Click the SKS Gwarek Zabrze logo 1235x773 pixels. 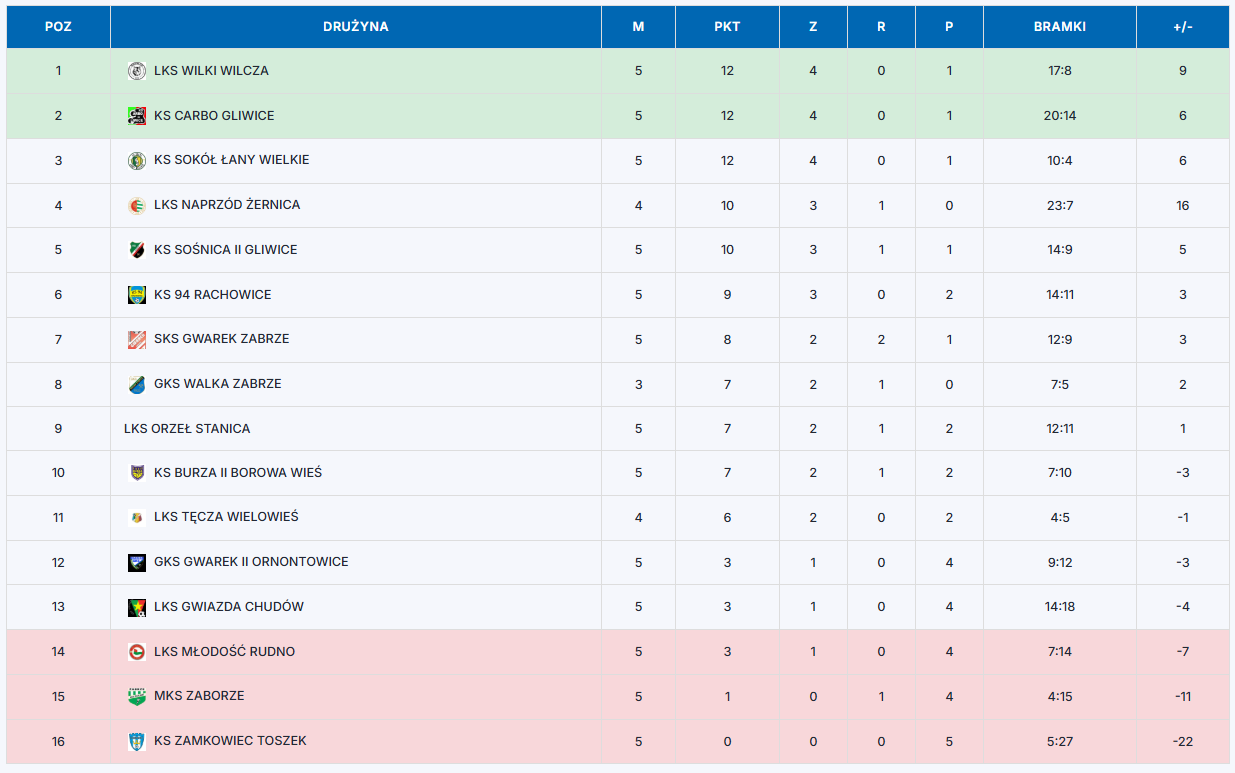point(137,339)
